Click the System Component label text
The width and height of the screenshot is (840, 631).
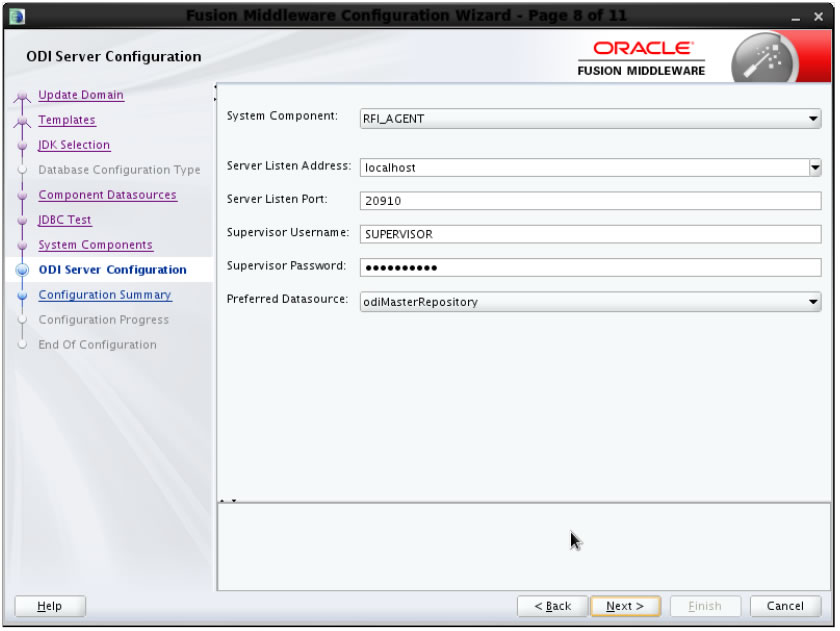[x=282, y=116]
